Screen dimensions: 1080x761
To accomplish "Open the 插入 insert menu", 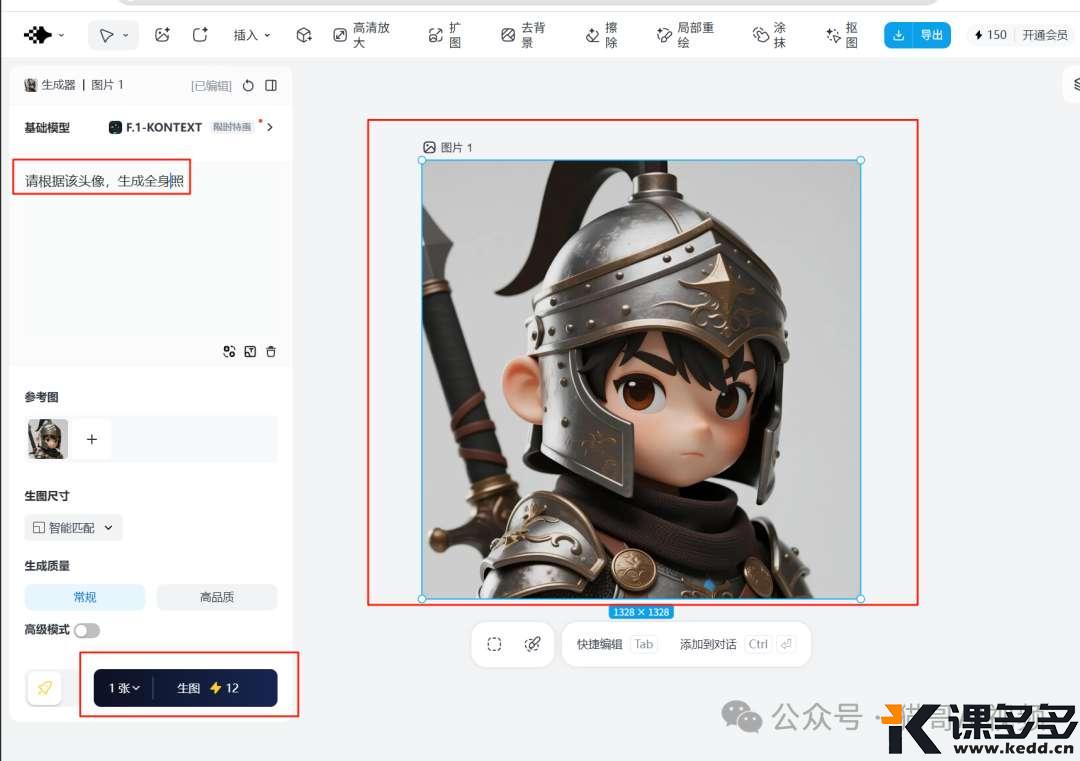I will pyautogui.click(x=251, y=35).
